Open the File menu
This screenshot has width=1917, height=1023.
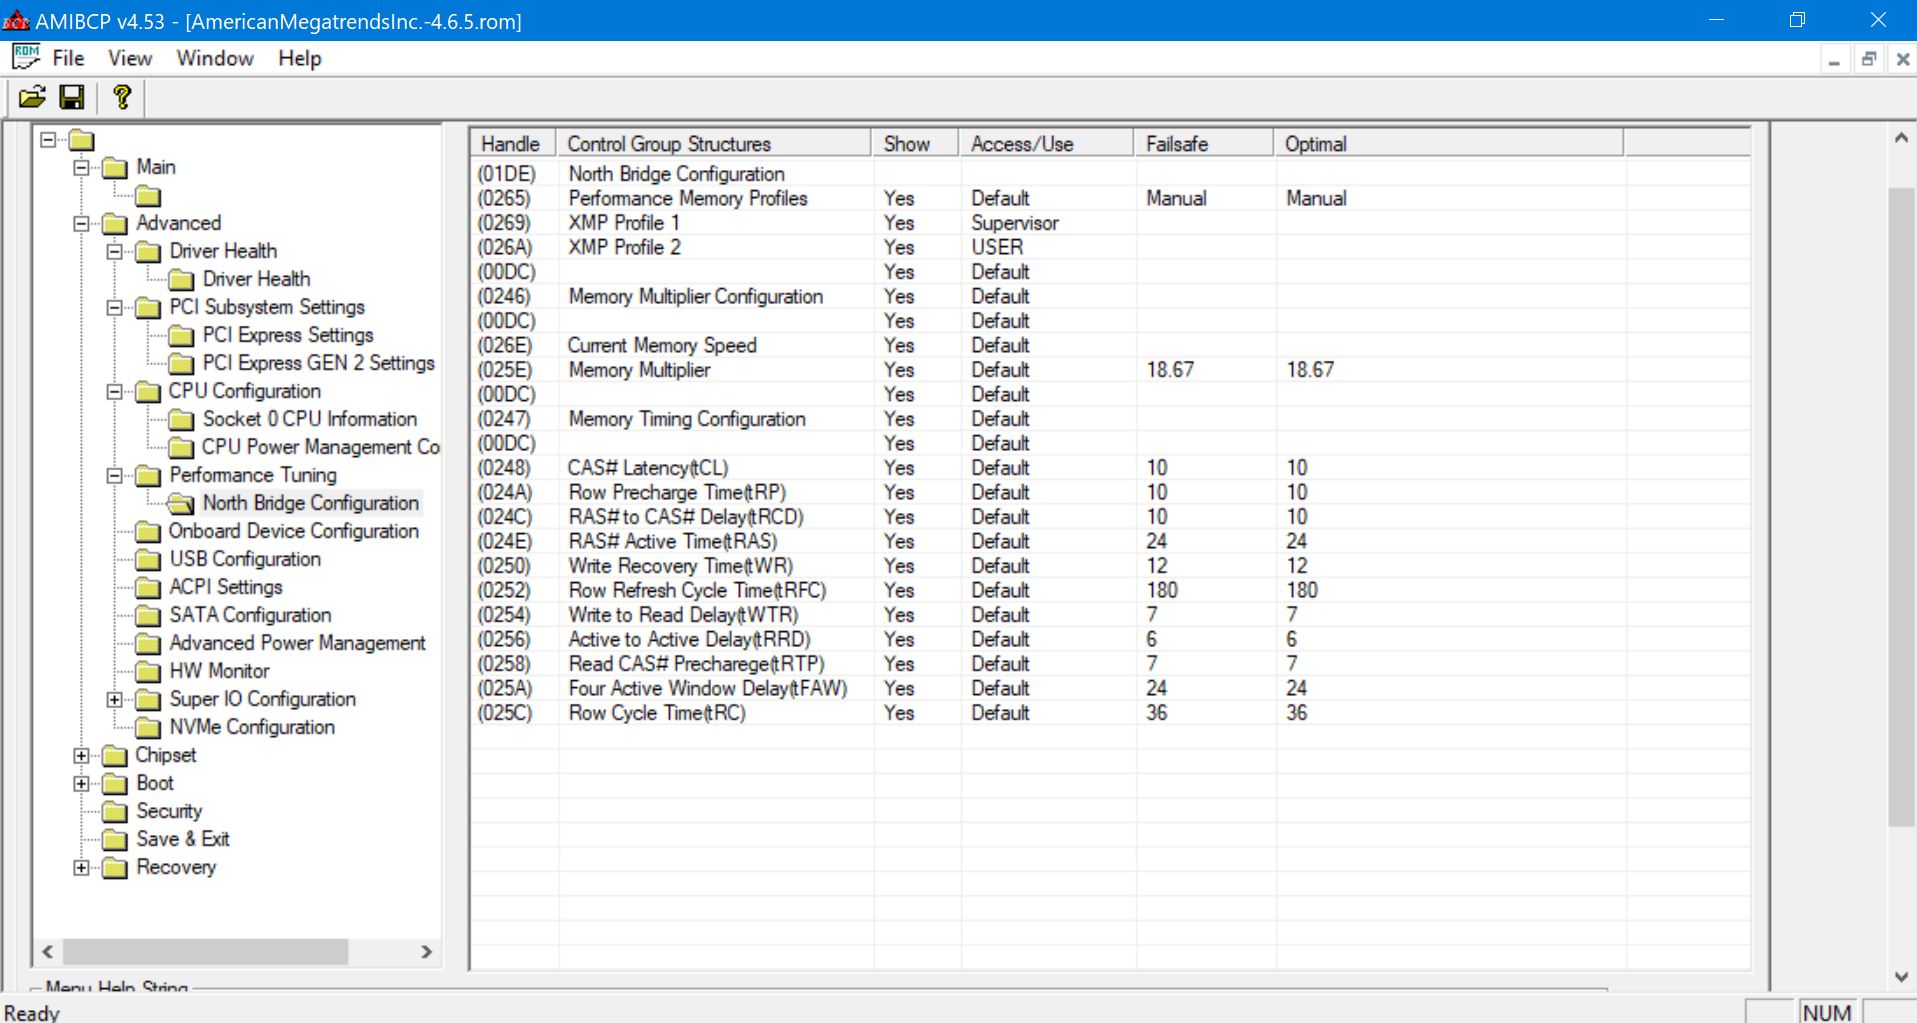coord(68,58)
